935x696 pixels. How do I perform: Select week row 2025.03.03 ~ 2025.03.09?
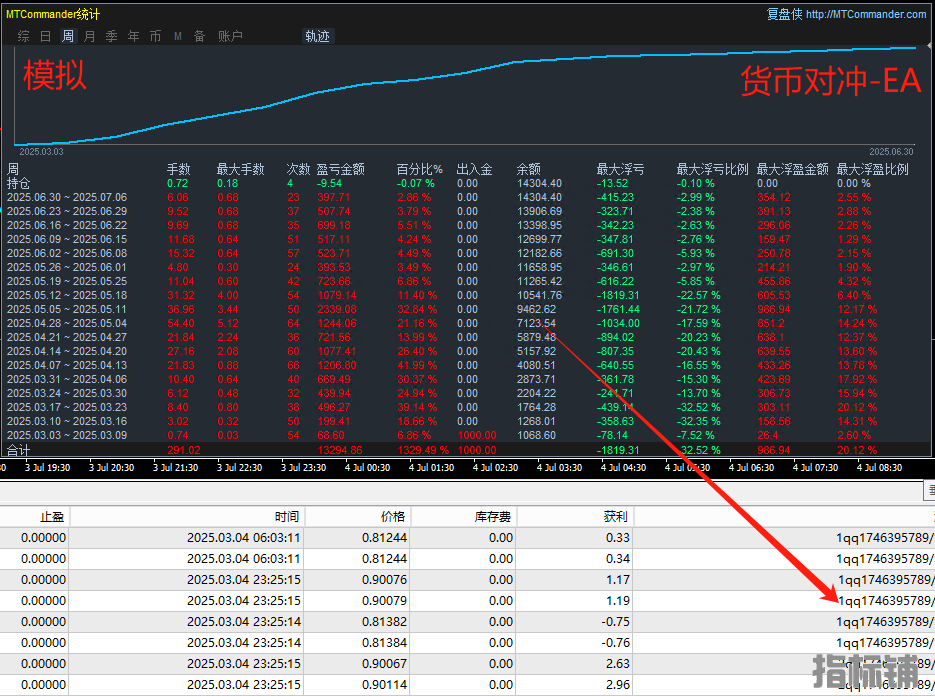click(x=465, y=435)
